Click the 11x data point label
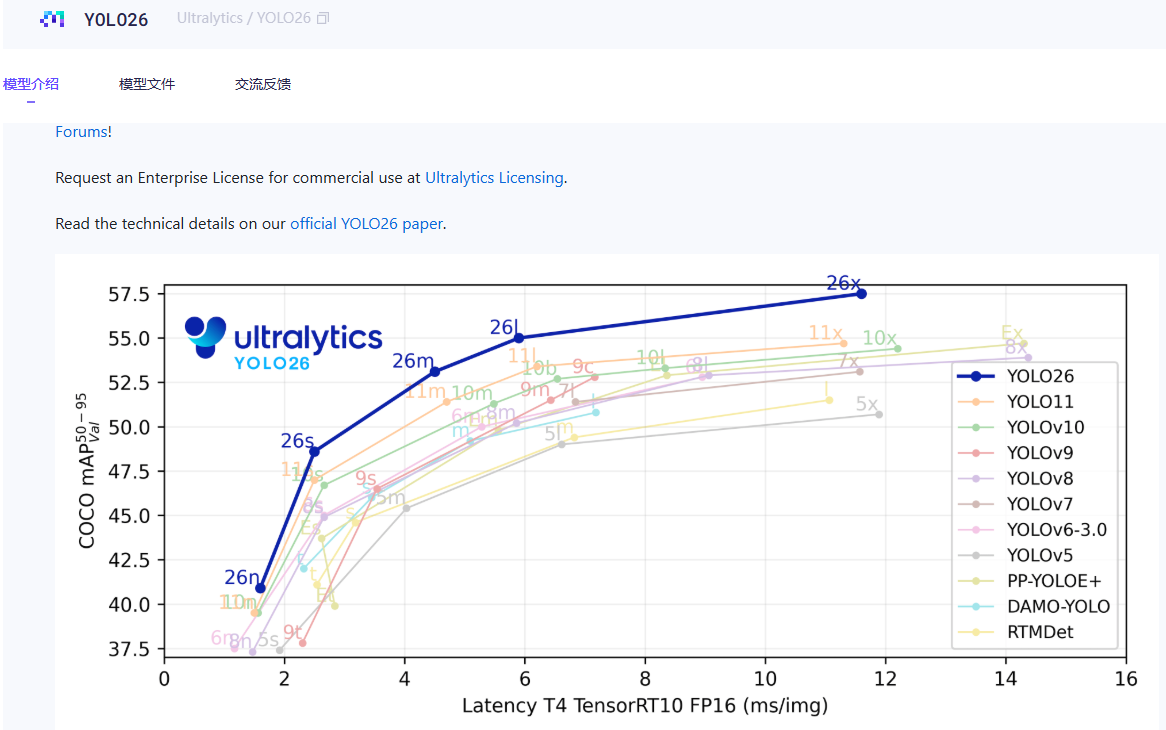 [825, 332]
